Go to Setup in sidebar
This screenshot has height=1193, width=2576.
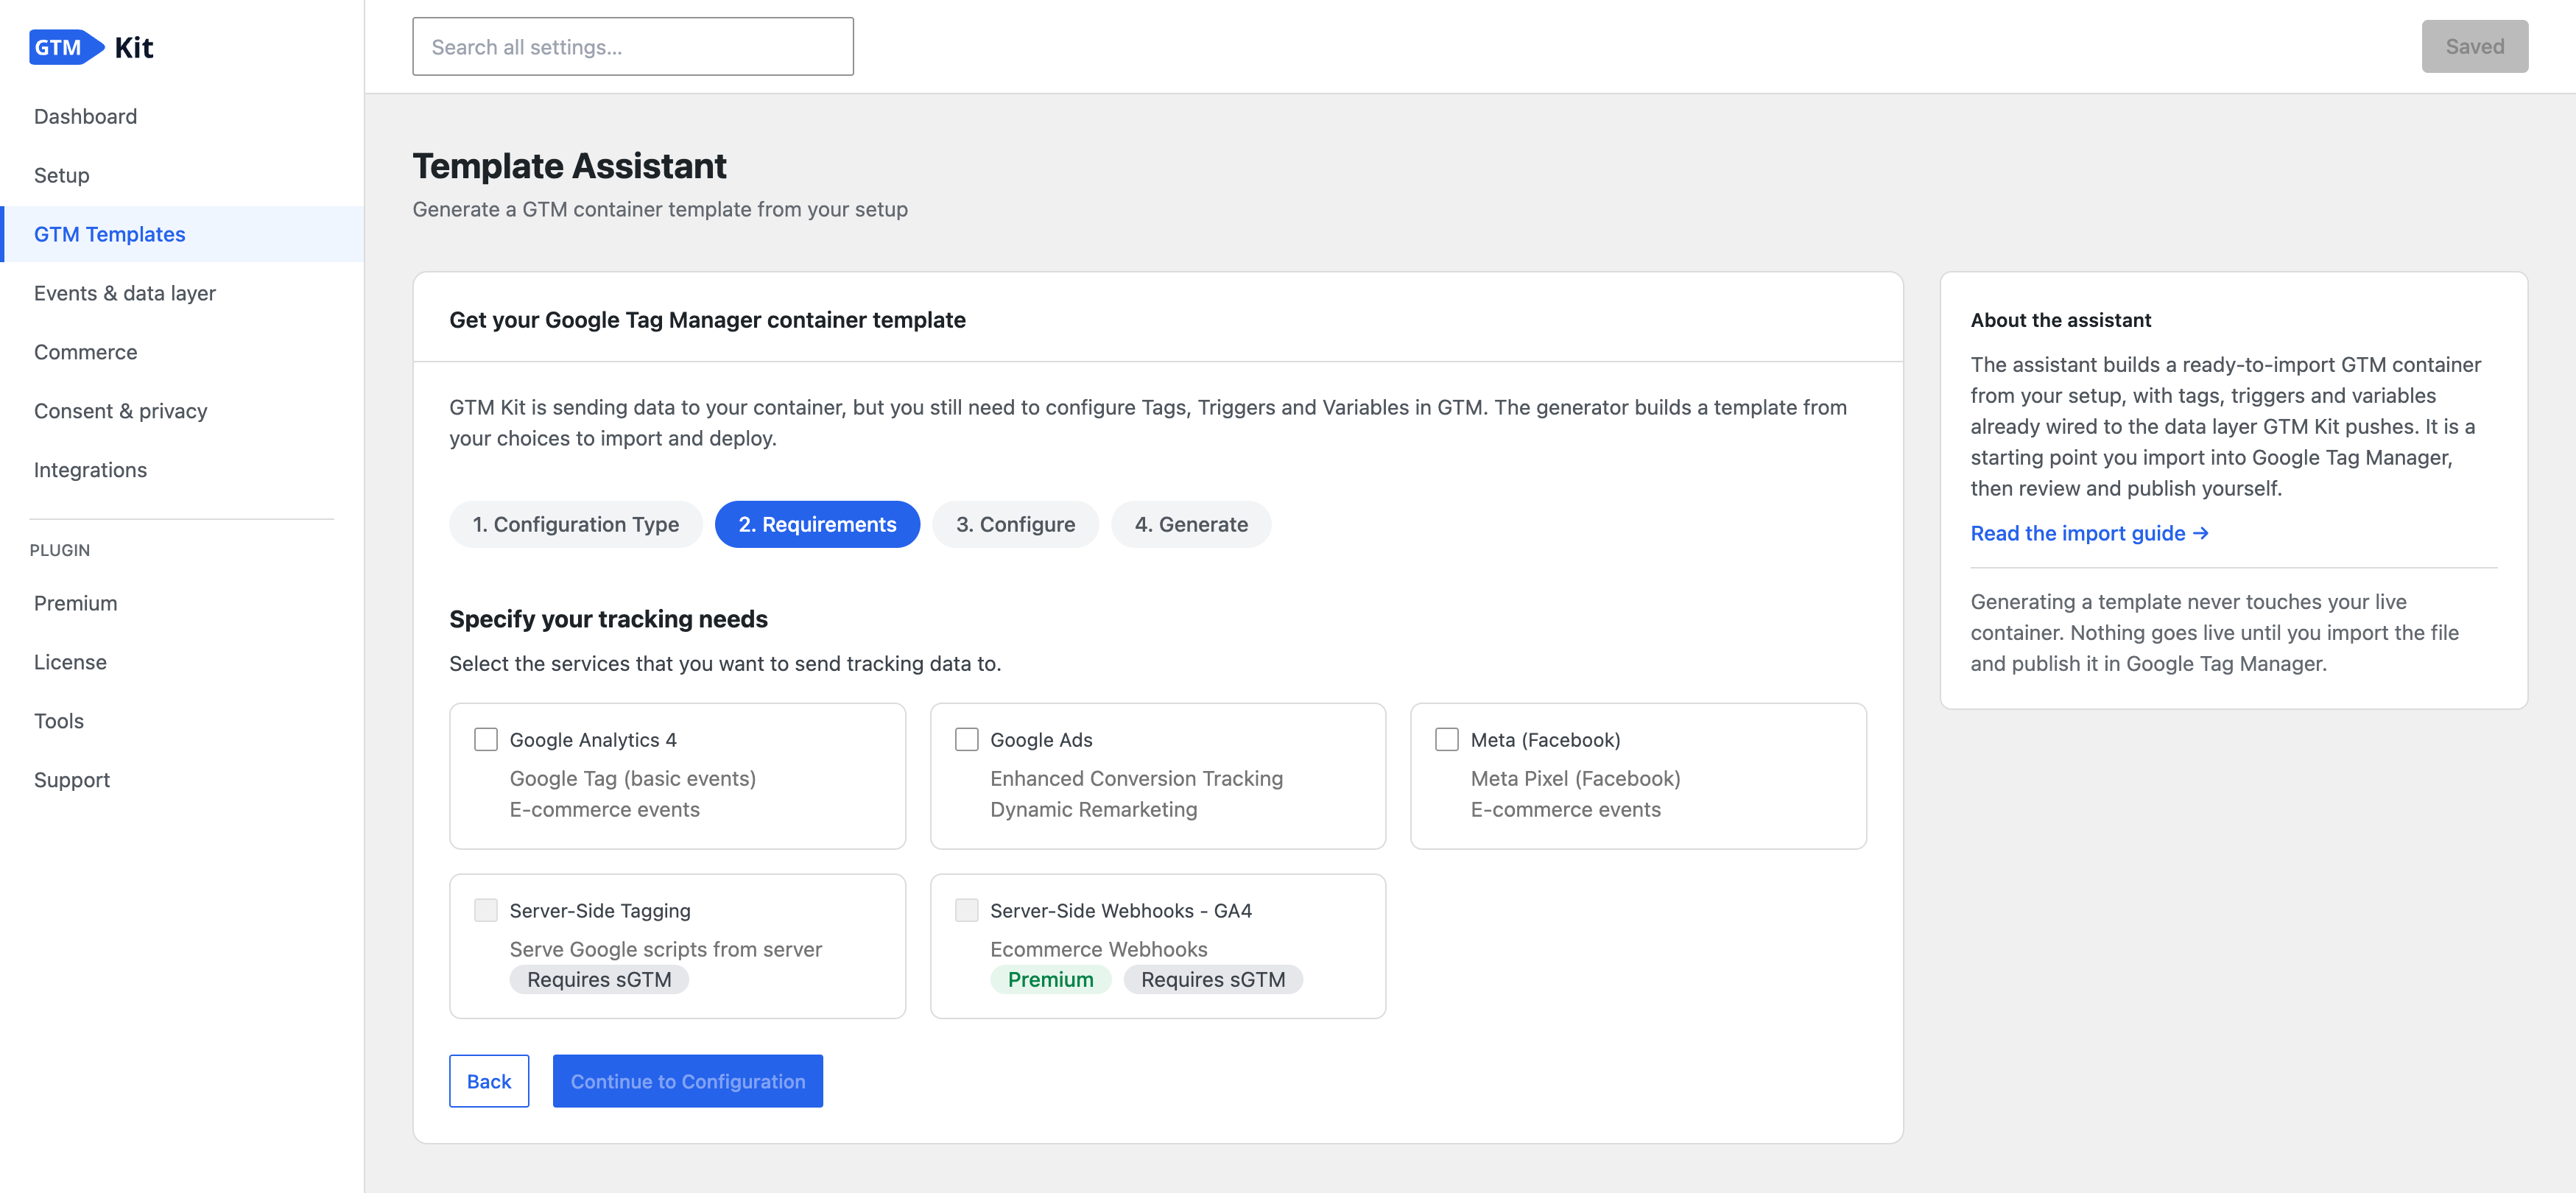[61, 175]
